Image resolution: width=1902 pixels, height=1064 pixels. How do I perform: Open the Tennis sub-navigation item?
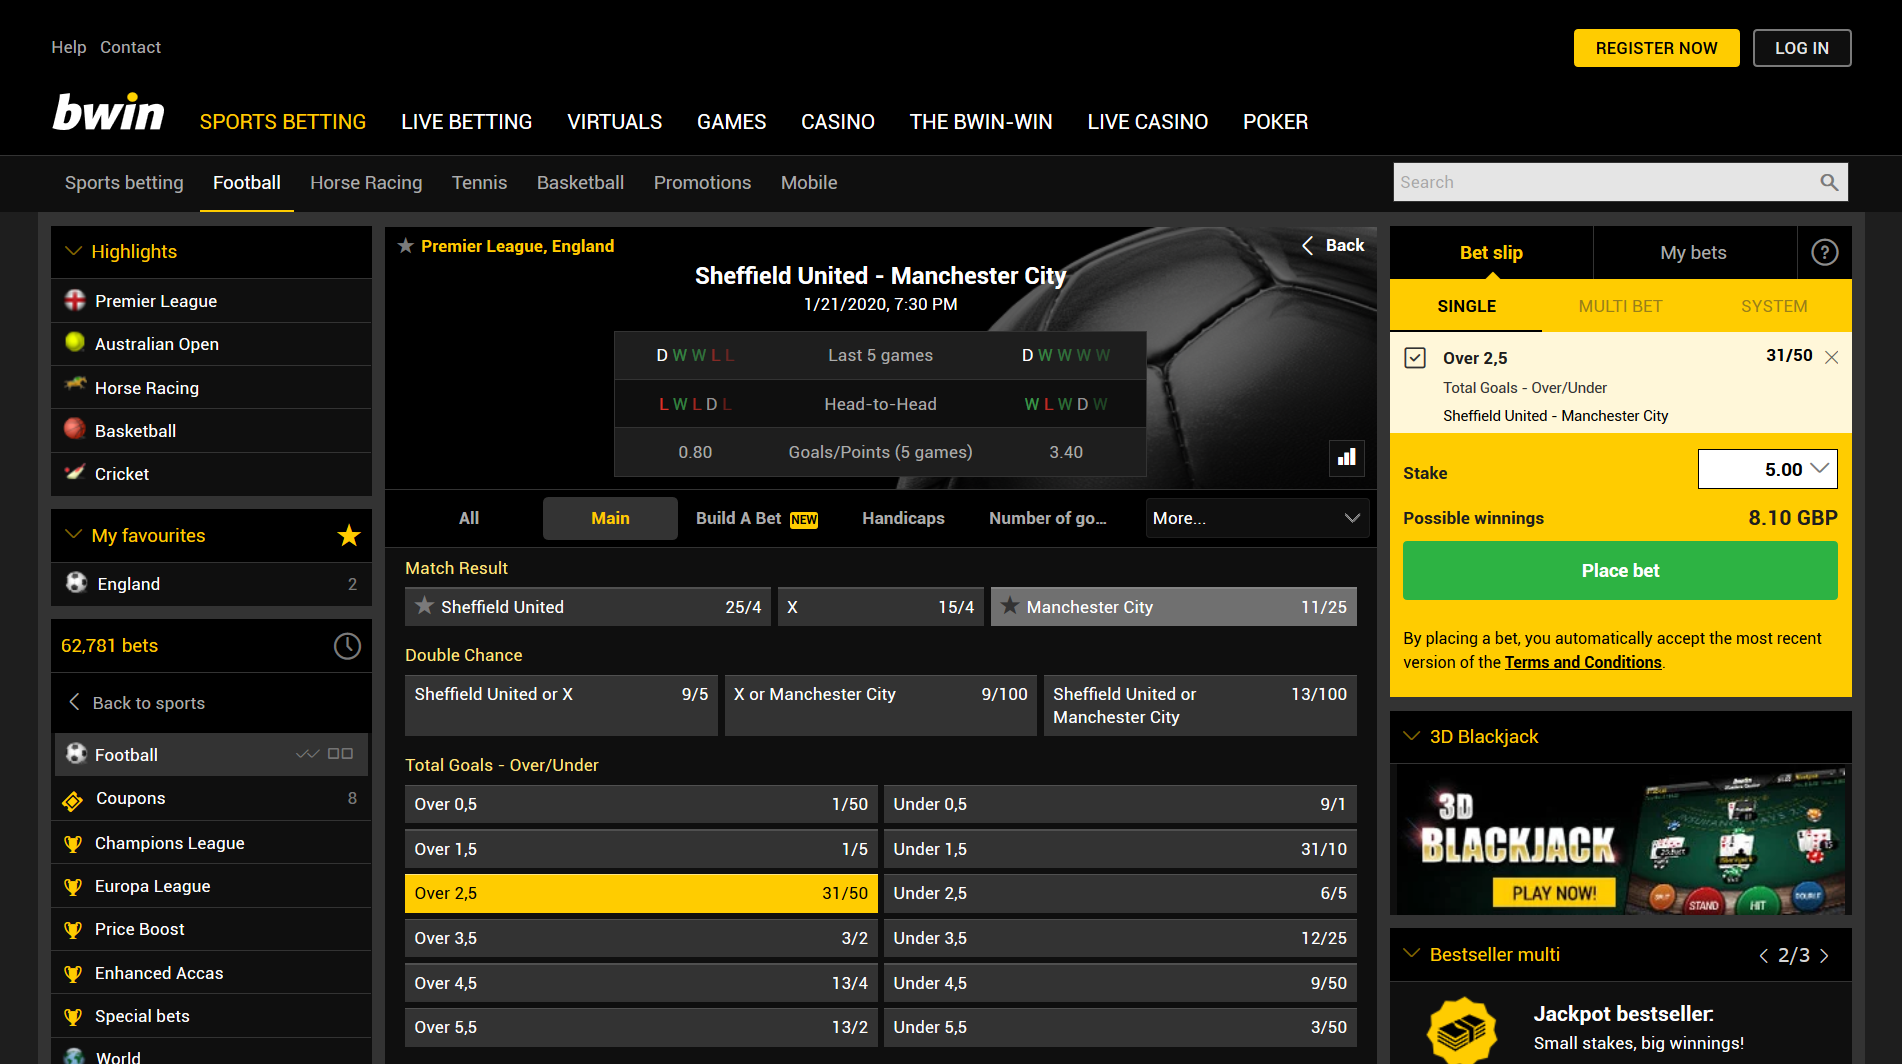479,183
